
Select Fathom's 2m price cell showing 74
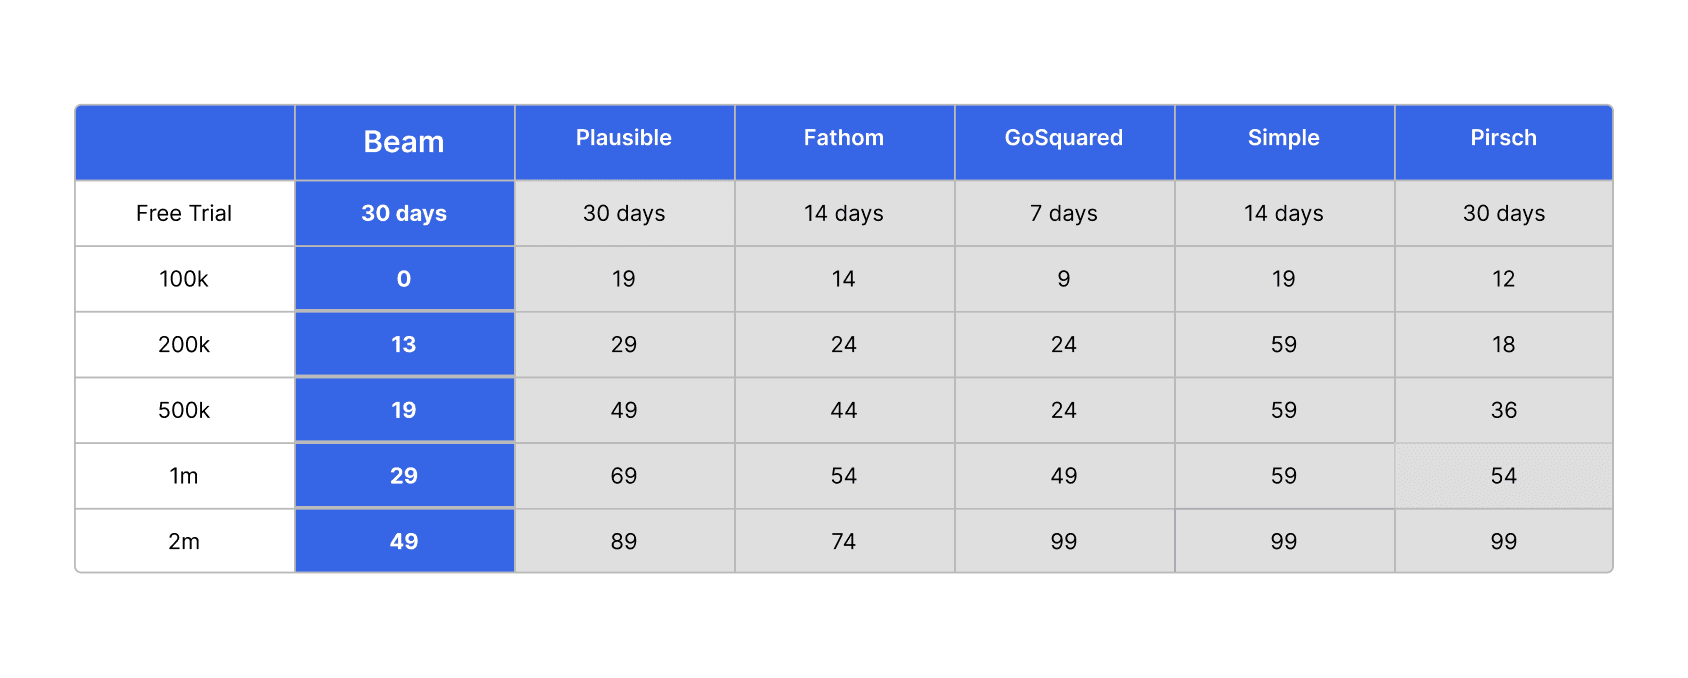844,541
